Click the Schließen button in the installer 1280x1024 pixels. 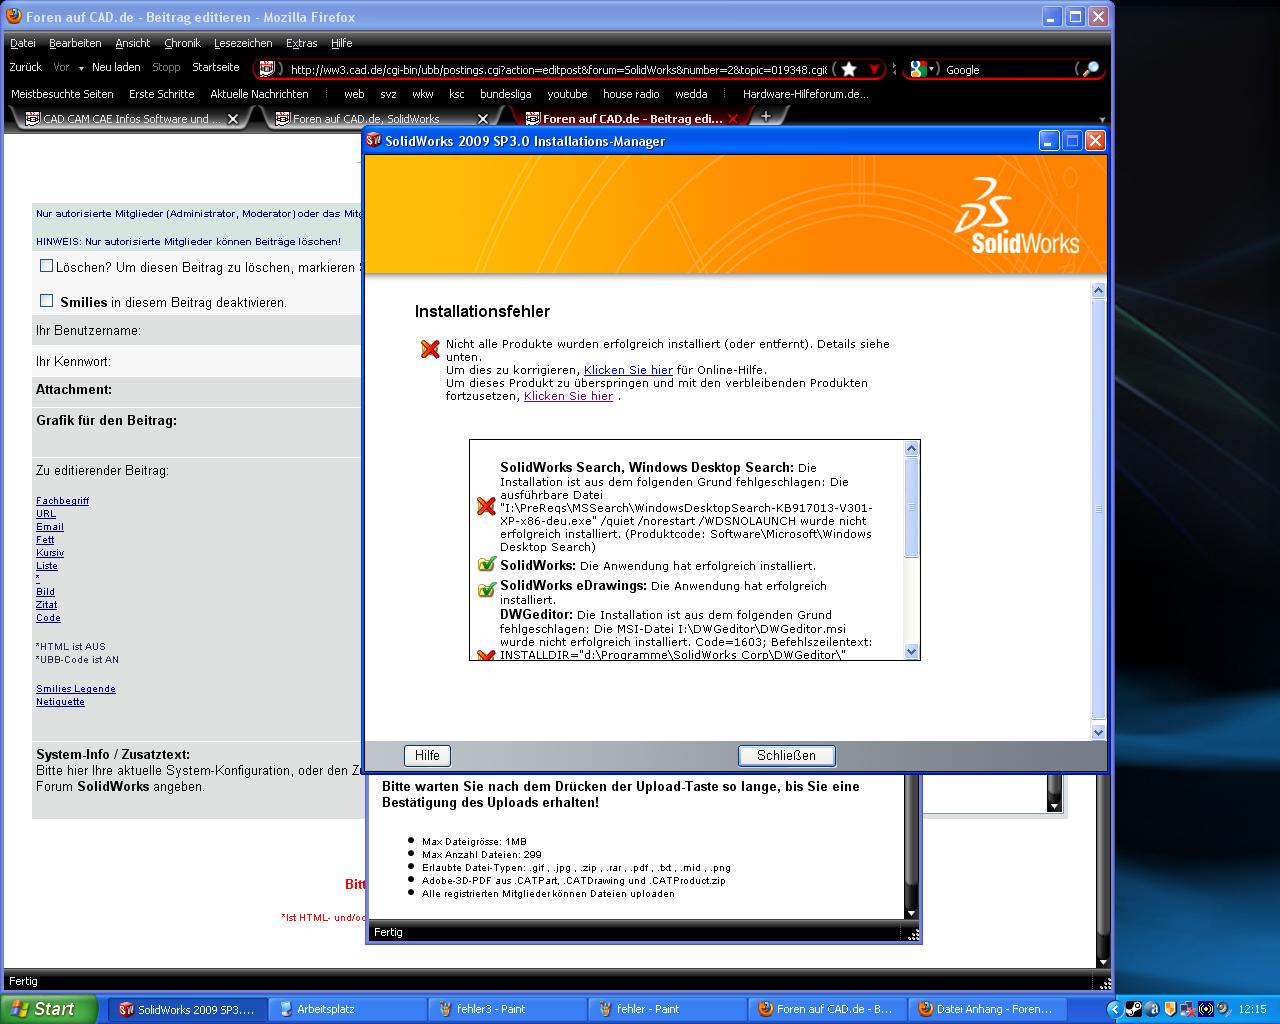(786, 756)
